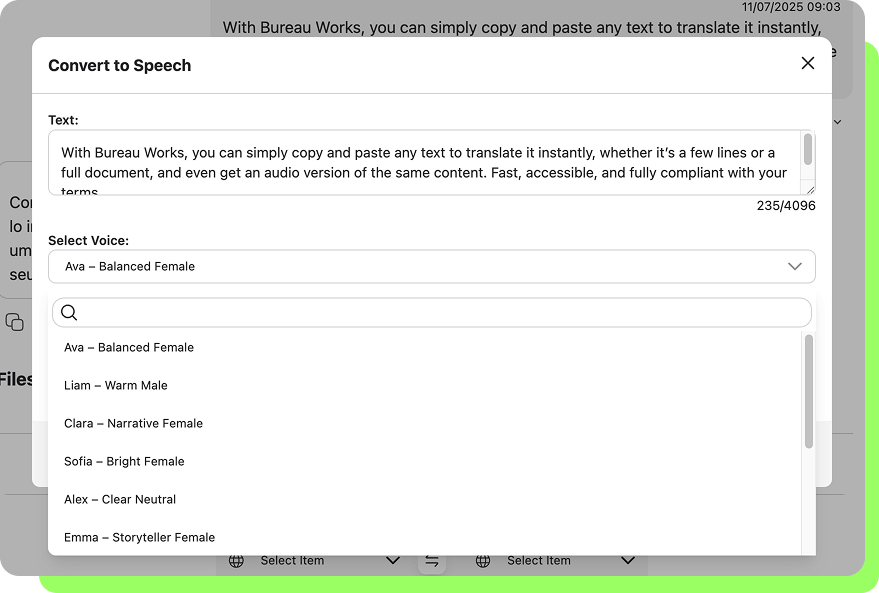Click the magnifier icon in voice search
Viewport: 879px width, 593px height.
pos(68,312)
